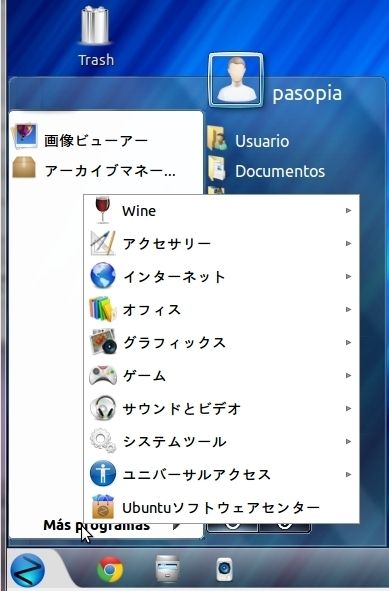Open the インターネット menu entry
The image size is (389, 591).
(x=221, y=277)
